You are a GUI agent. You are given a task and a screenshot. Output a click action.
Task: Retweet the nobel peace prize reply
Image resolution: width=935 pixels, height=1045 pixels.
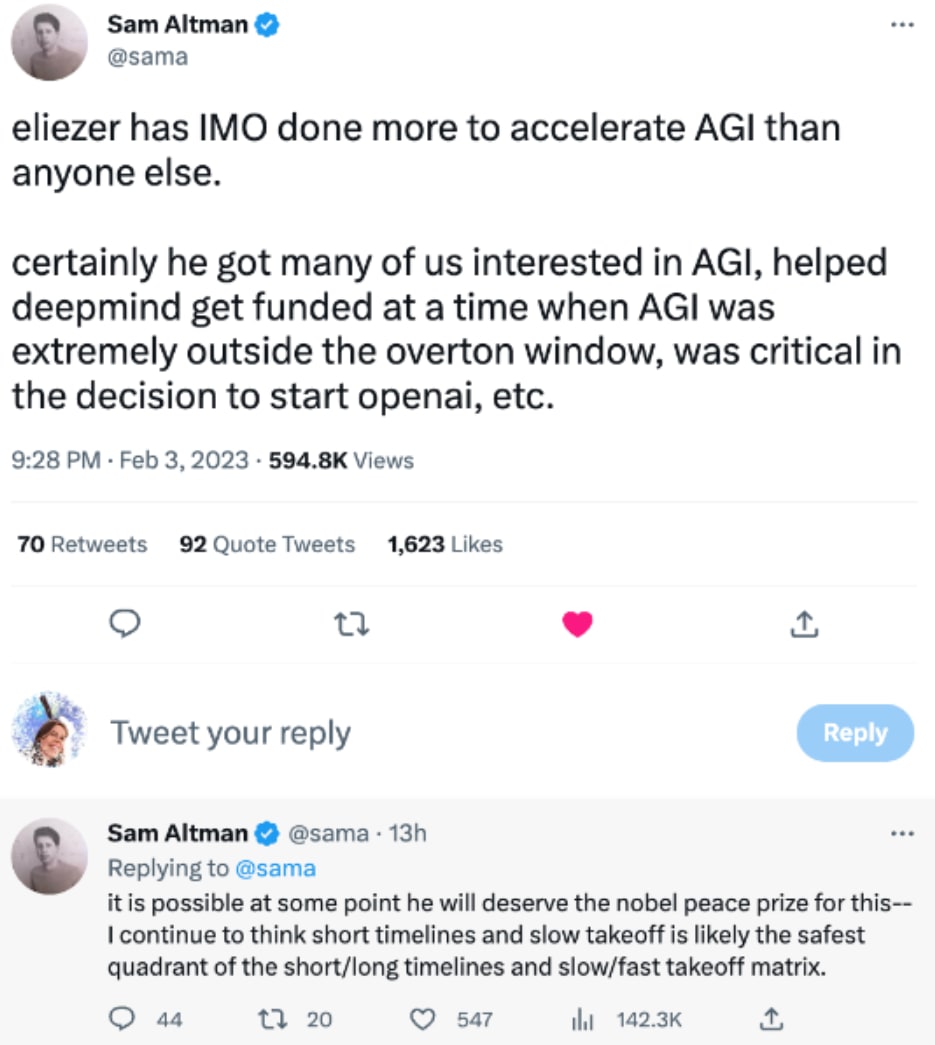click(x=269, y=1019)
